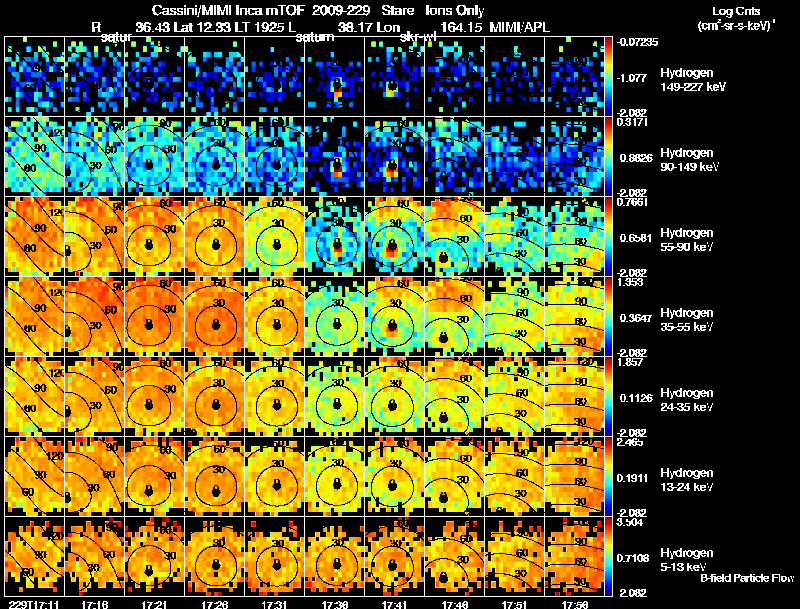Click the color bar beside Hydrogen 5-13 keV
This screenshot has width=800, height=609.
click(x=608, y=556)
